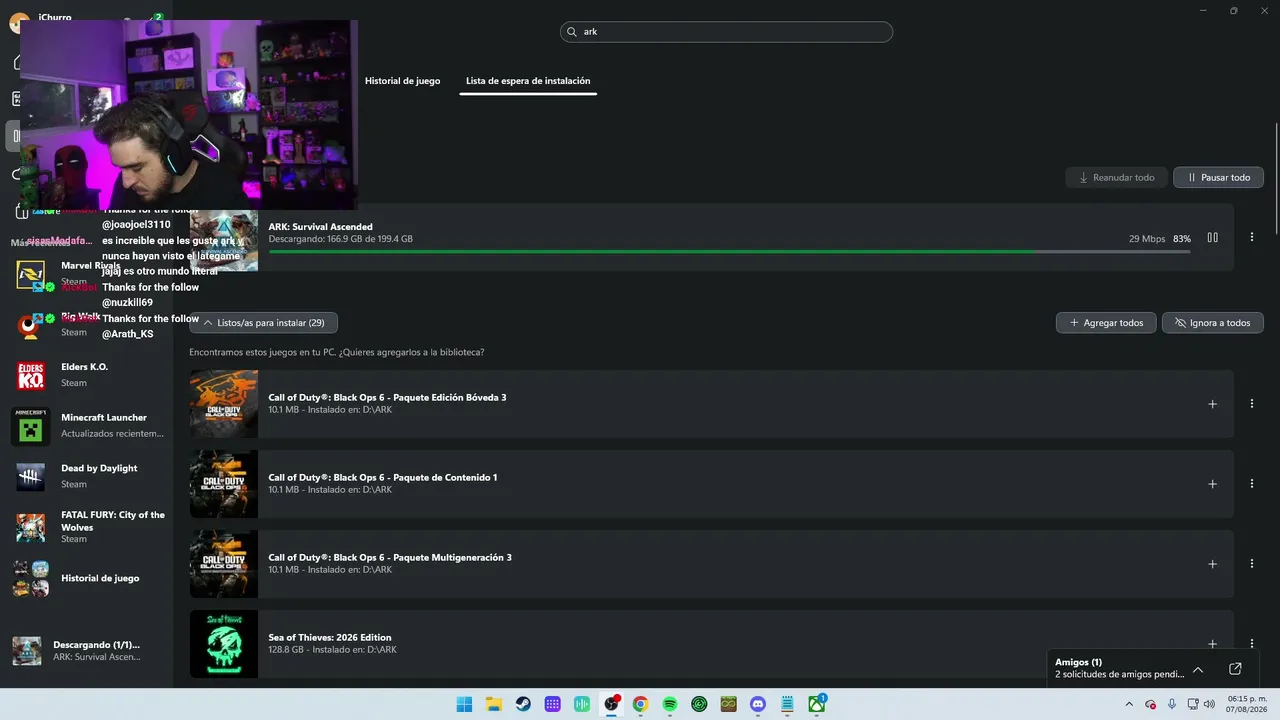
Task: Open options for Paquete Edición Bóveda 3
Action: click(x=1252, y=404)
